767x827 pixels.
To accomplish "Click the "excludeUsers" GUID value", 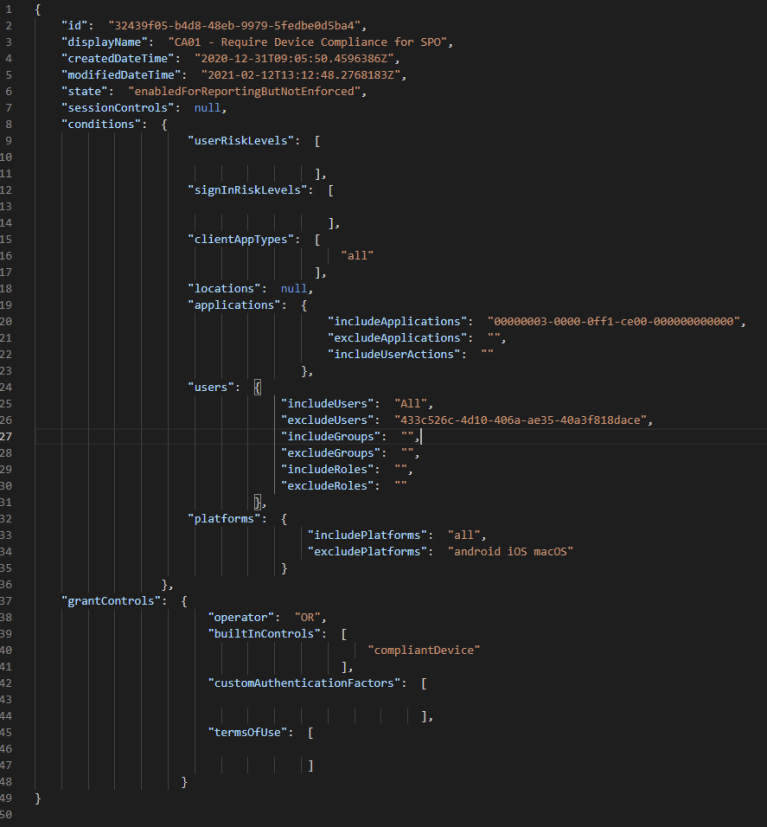I will pos(523,420).
